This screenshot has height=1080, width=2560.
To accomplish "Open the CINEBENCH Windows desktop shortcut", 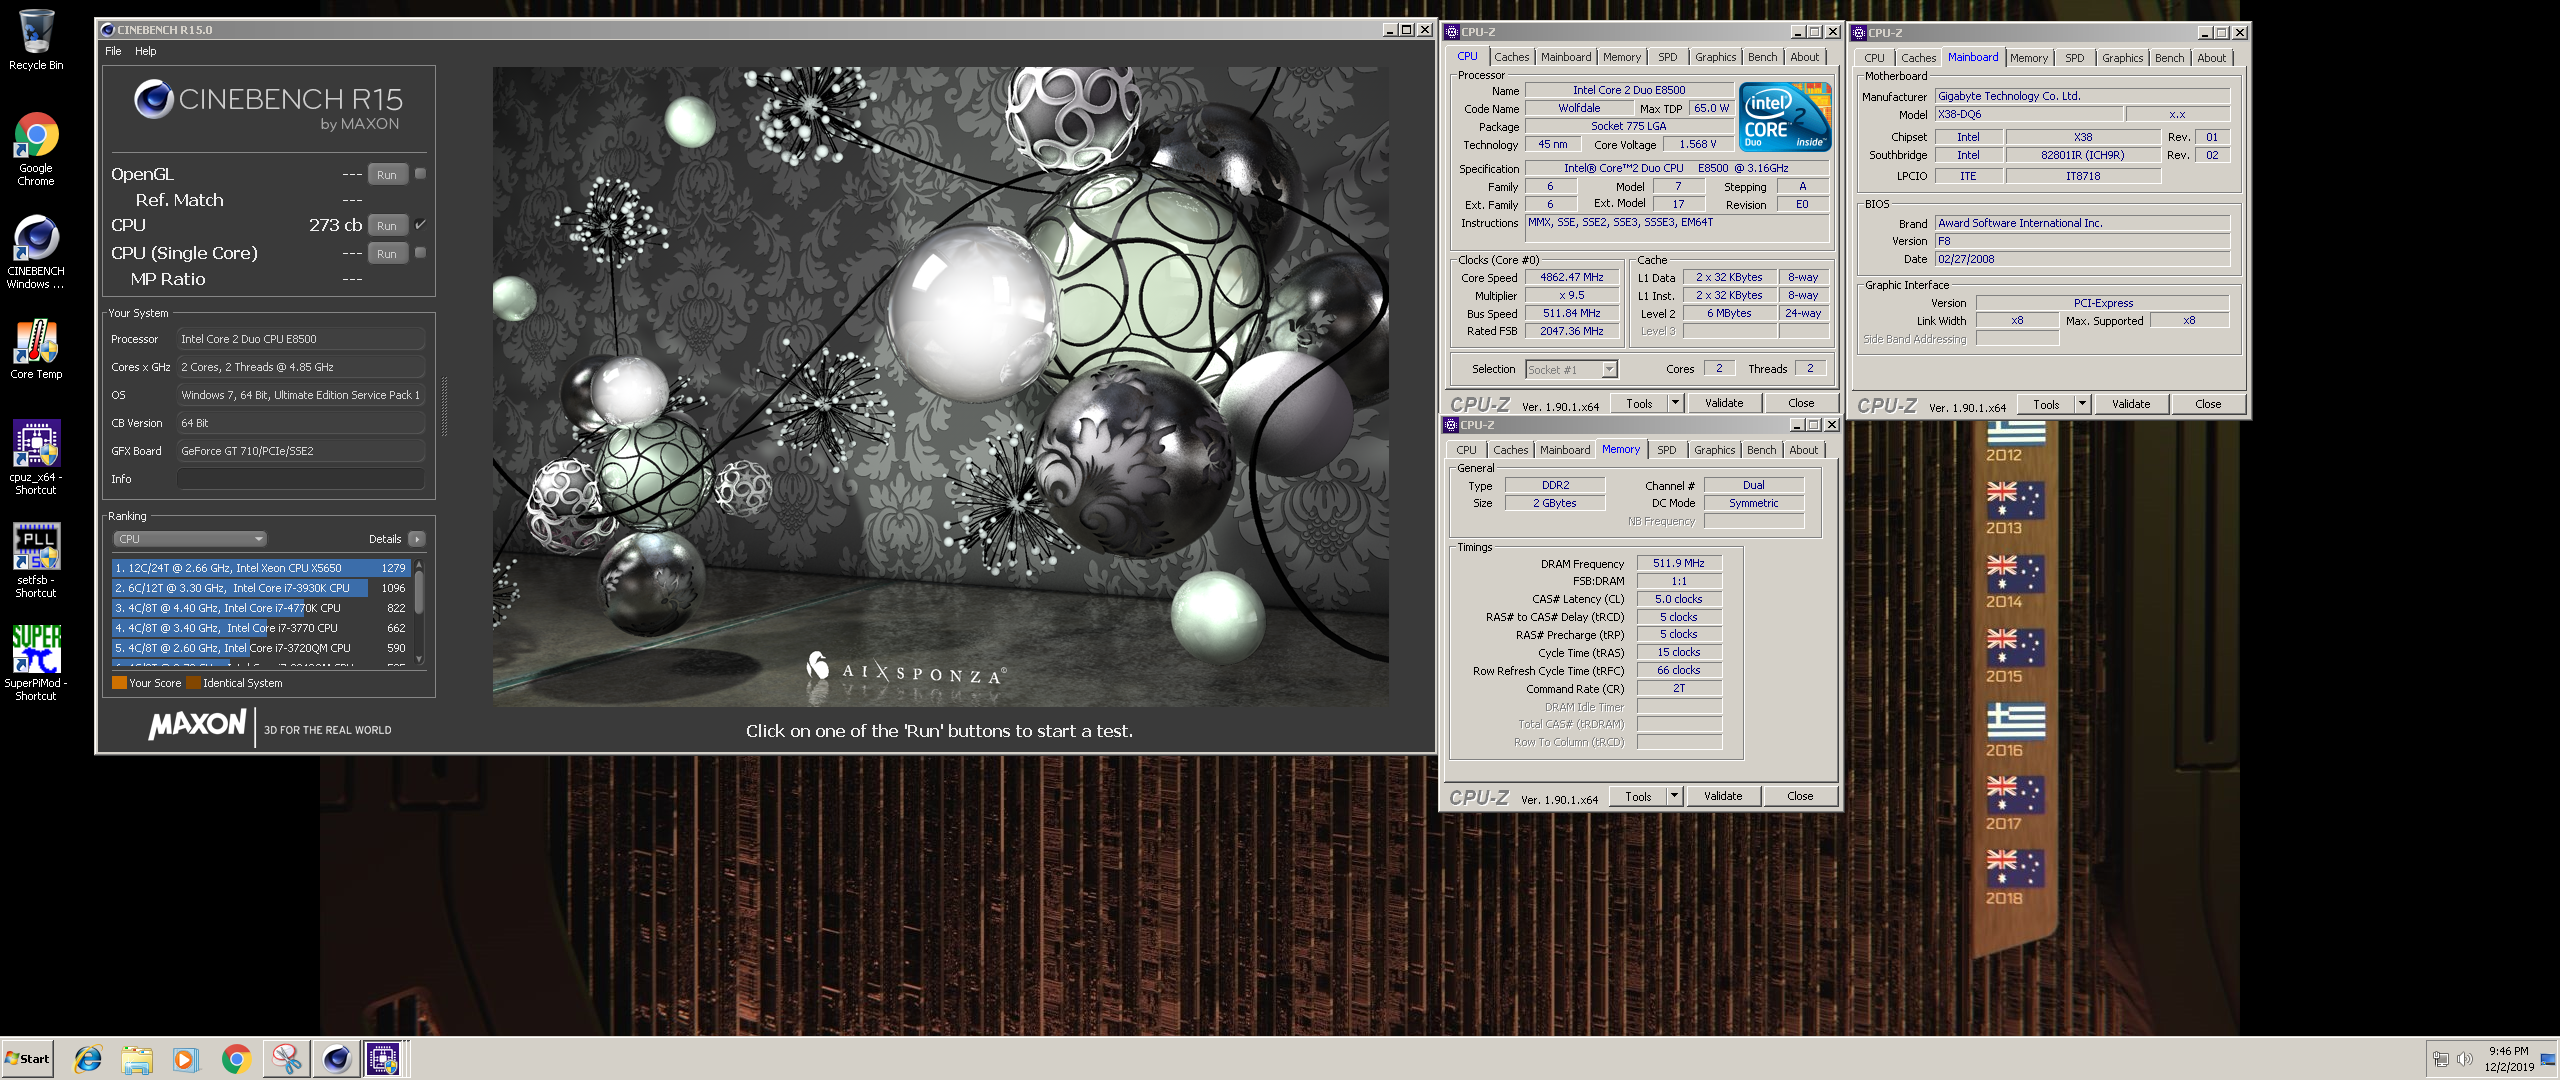I will tap(36, 252).
